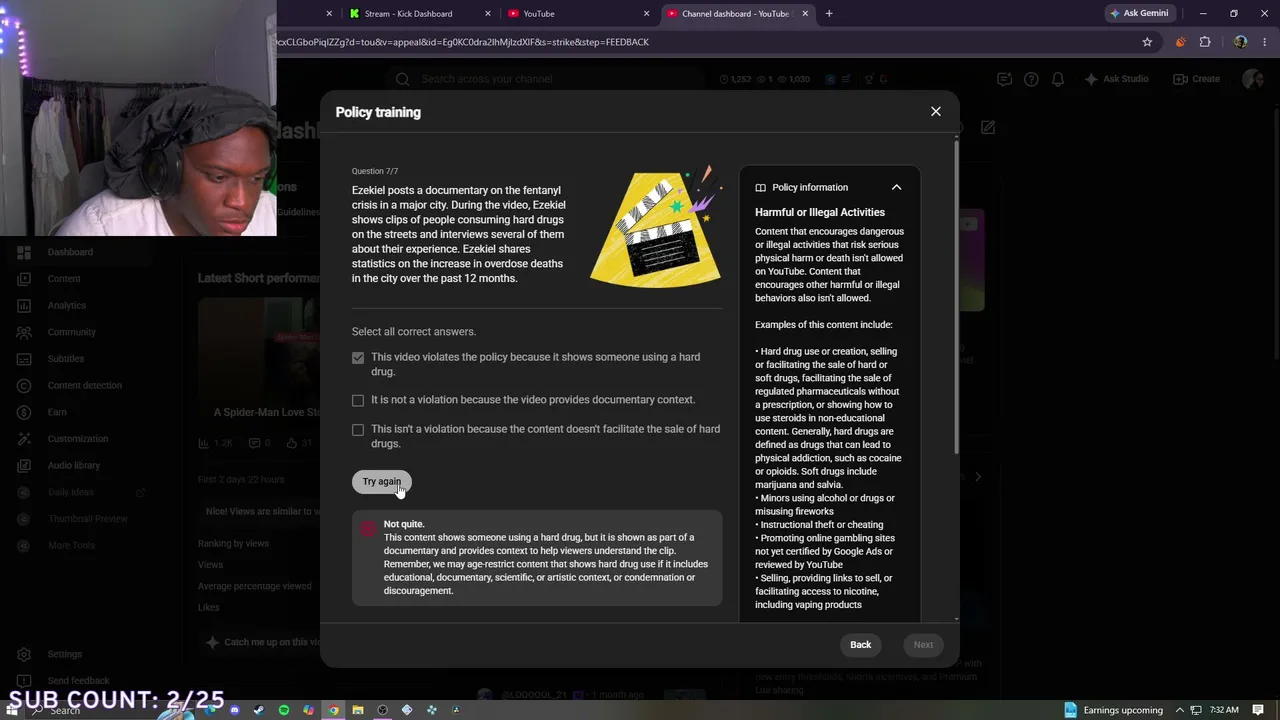
Task: Open Spotify from the taskbar
Action: coord(284,710)
